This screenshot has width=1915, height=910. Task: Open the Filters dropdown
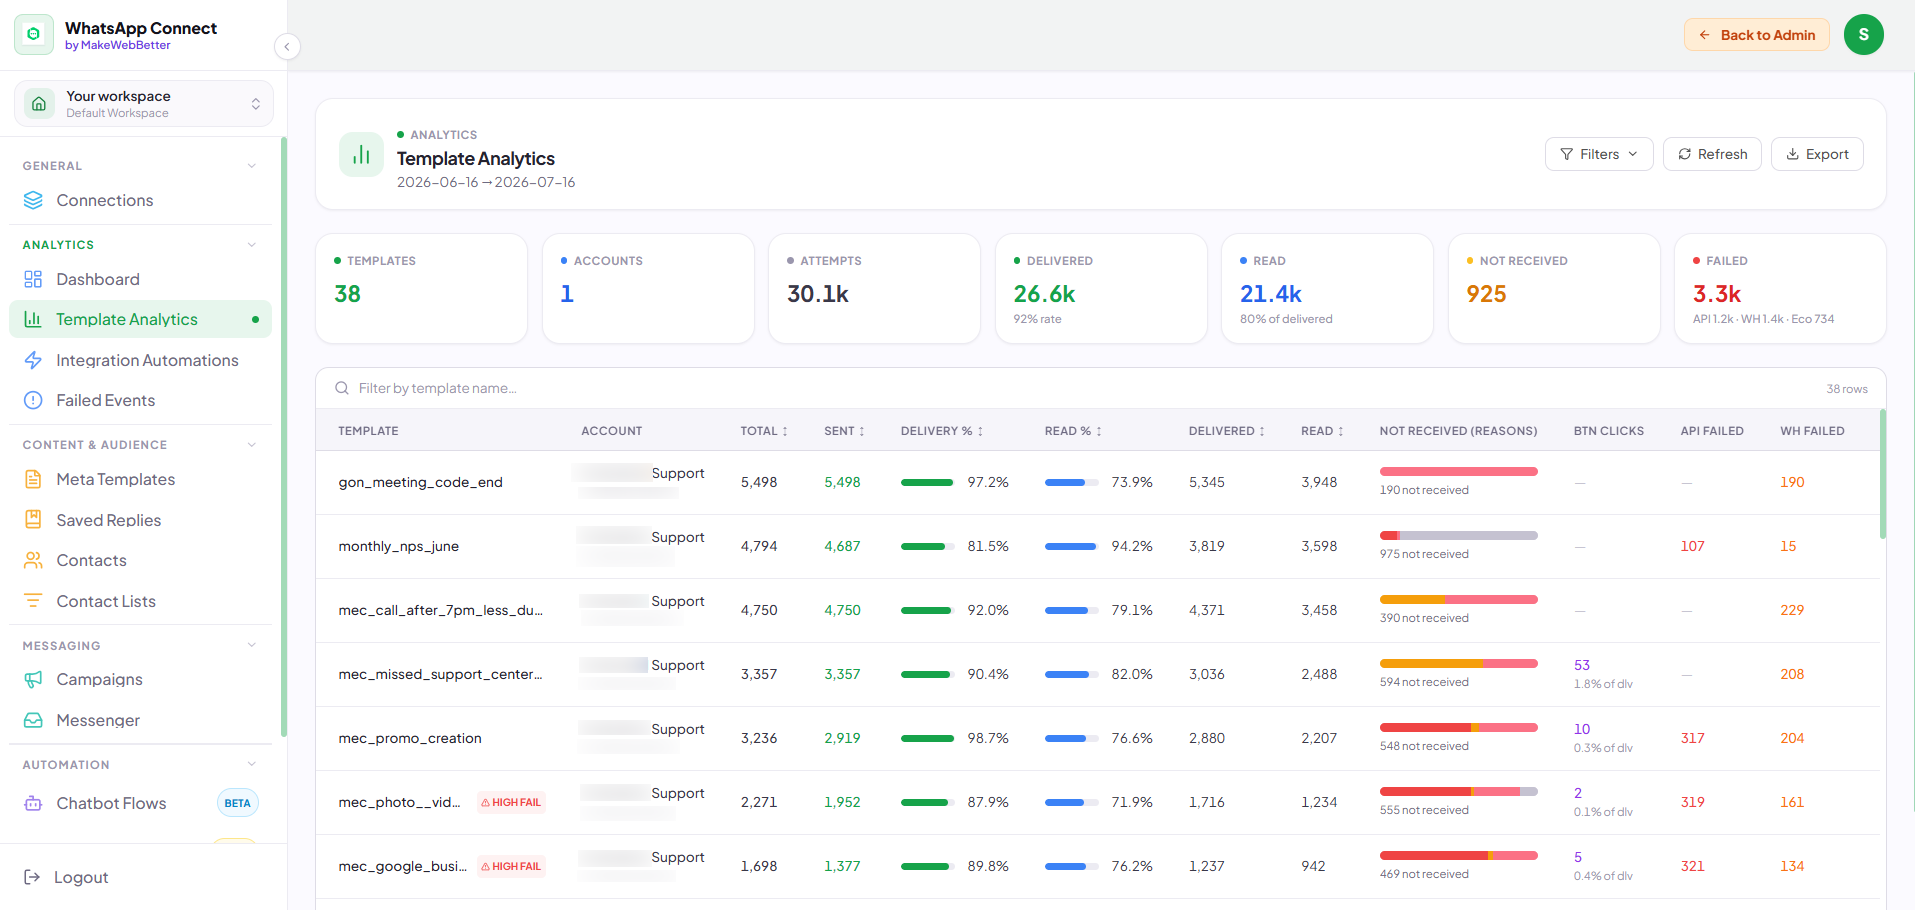[1599, 154]
